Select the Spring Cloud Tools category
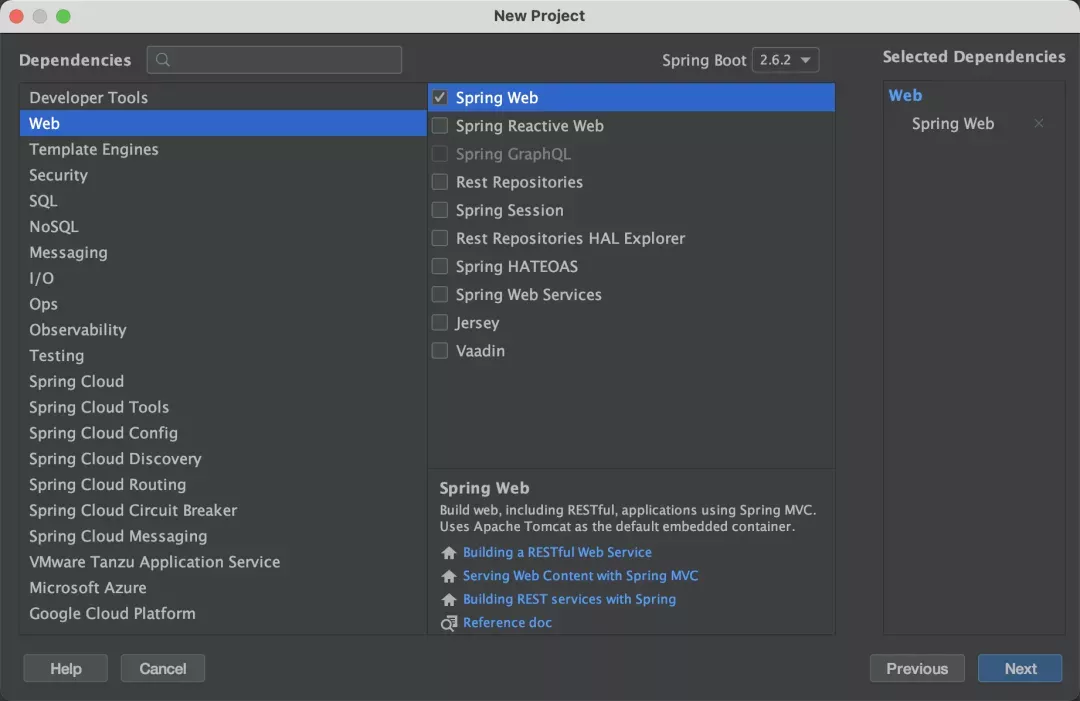The image size is (1080, 701). tap(223, 407)
